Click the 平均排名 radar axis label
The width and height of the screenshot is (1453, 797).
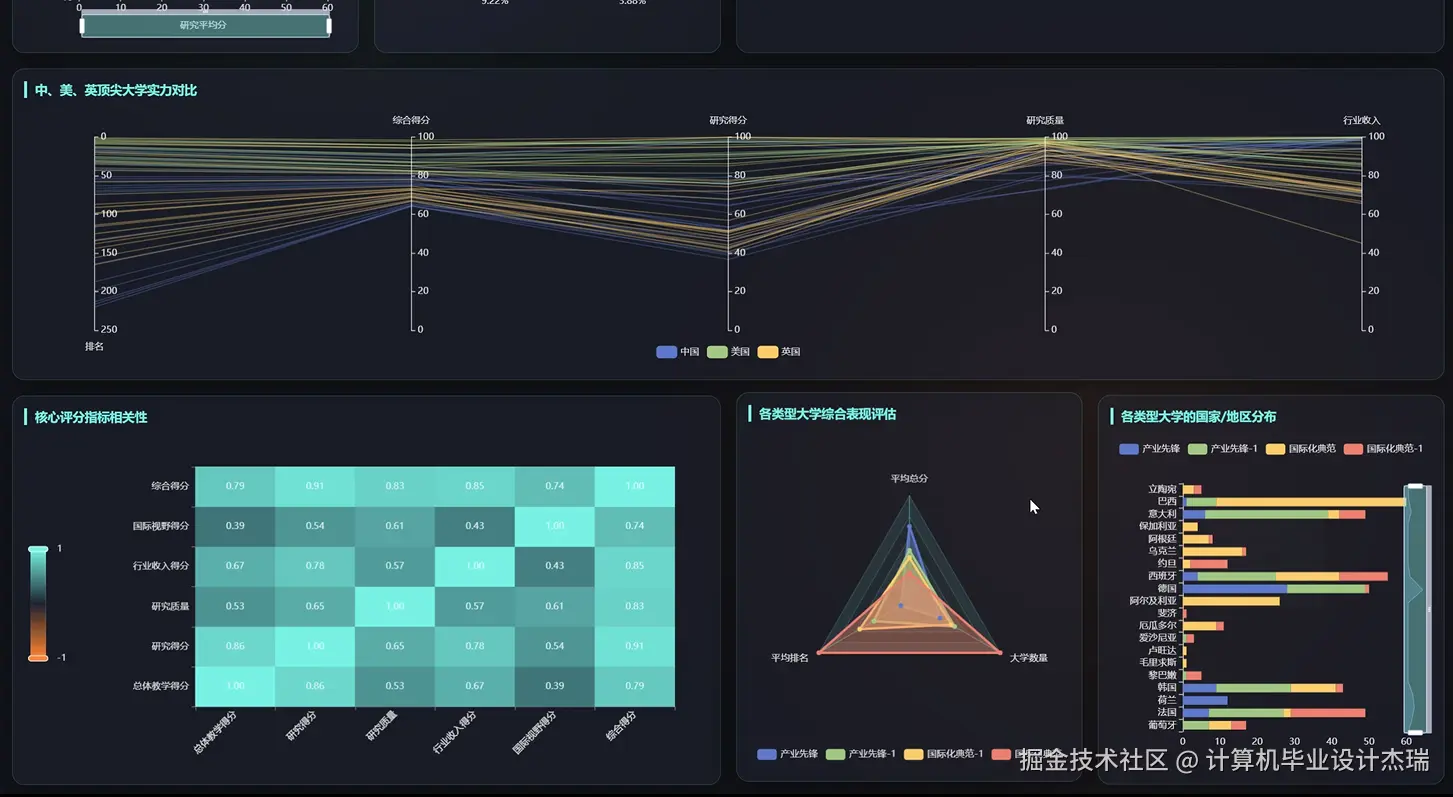tap(790, 658)
